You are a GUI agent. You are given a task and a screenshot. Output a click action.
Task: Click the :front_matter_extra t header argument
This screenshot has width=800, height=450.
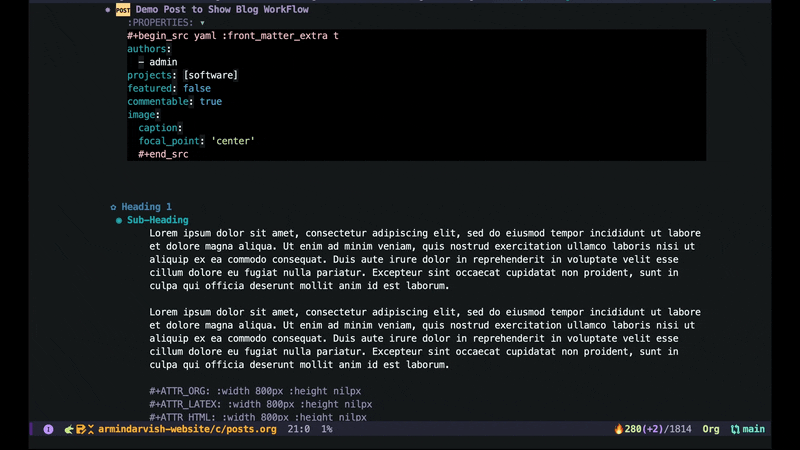click(x=280, y=36)
